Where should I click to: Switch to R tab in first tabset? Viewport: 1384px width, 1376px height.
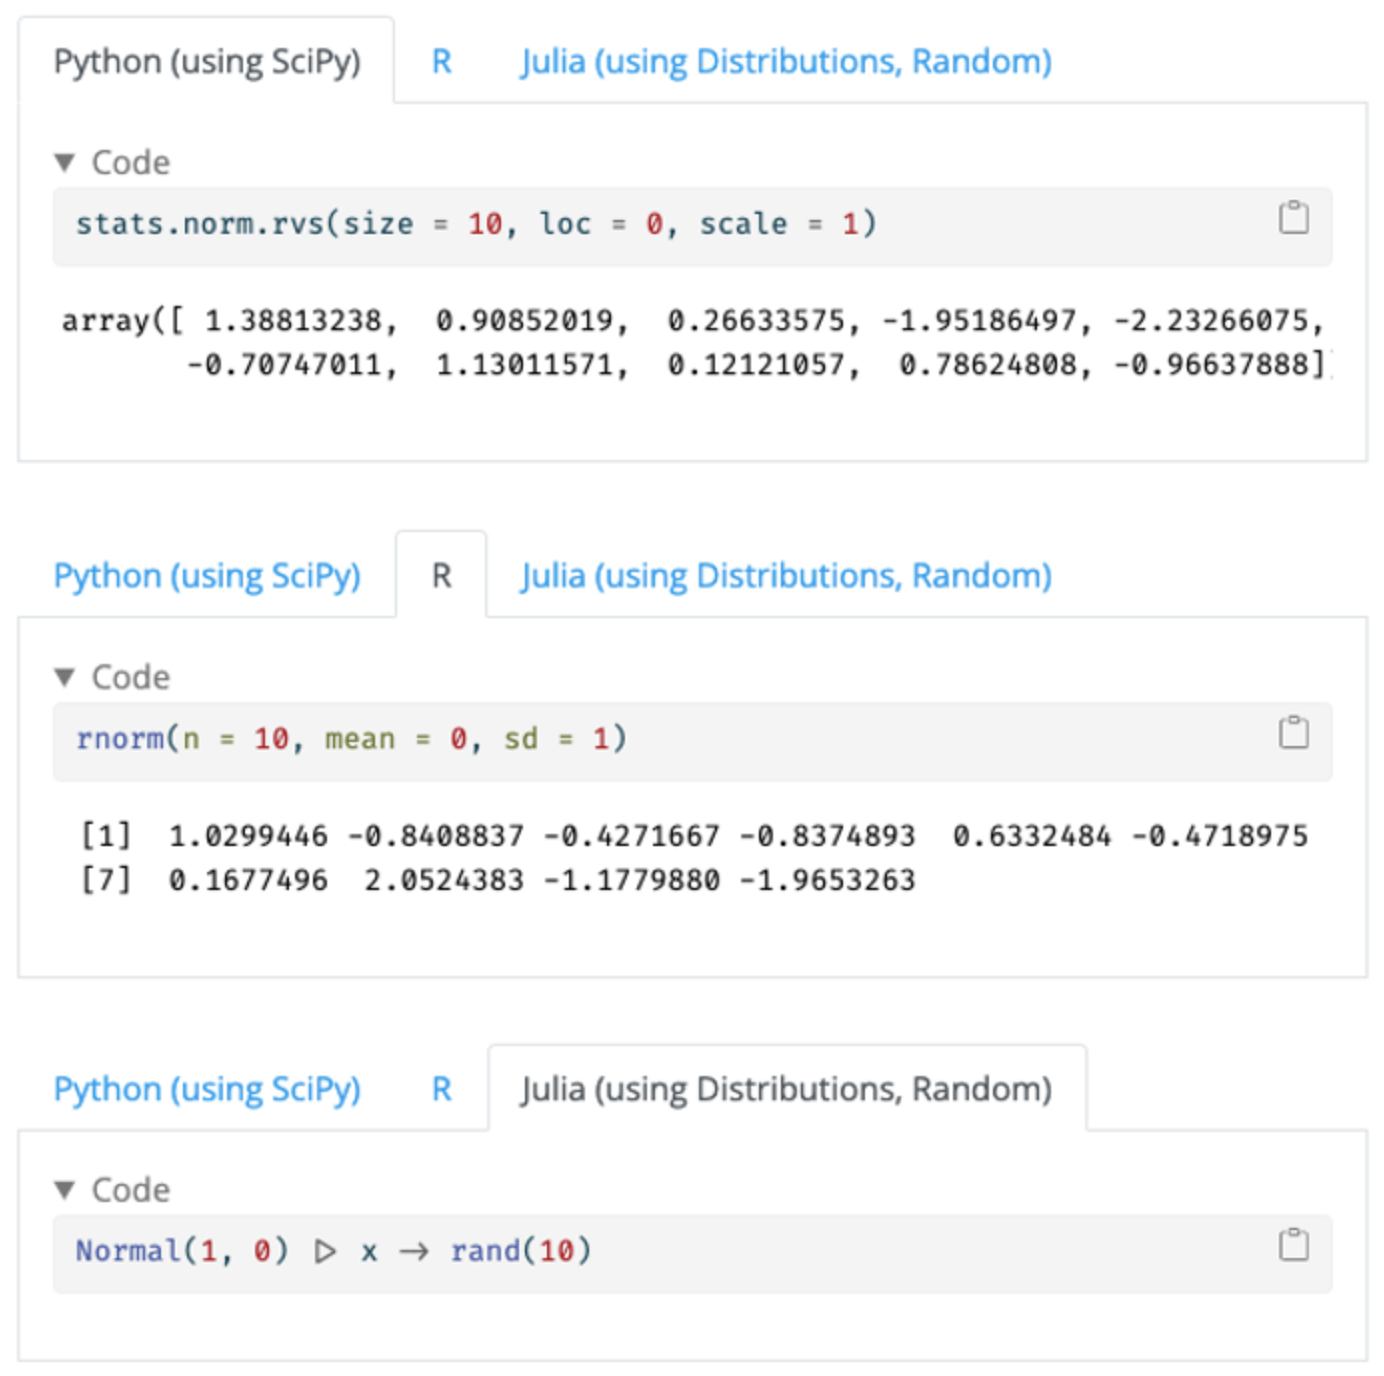(441, 61)
